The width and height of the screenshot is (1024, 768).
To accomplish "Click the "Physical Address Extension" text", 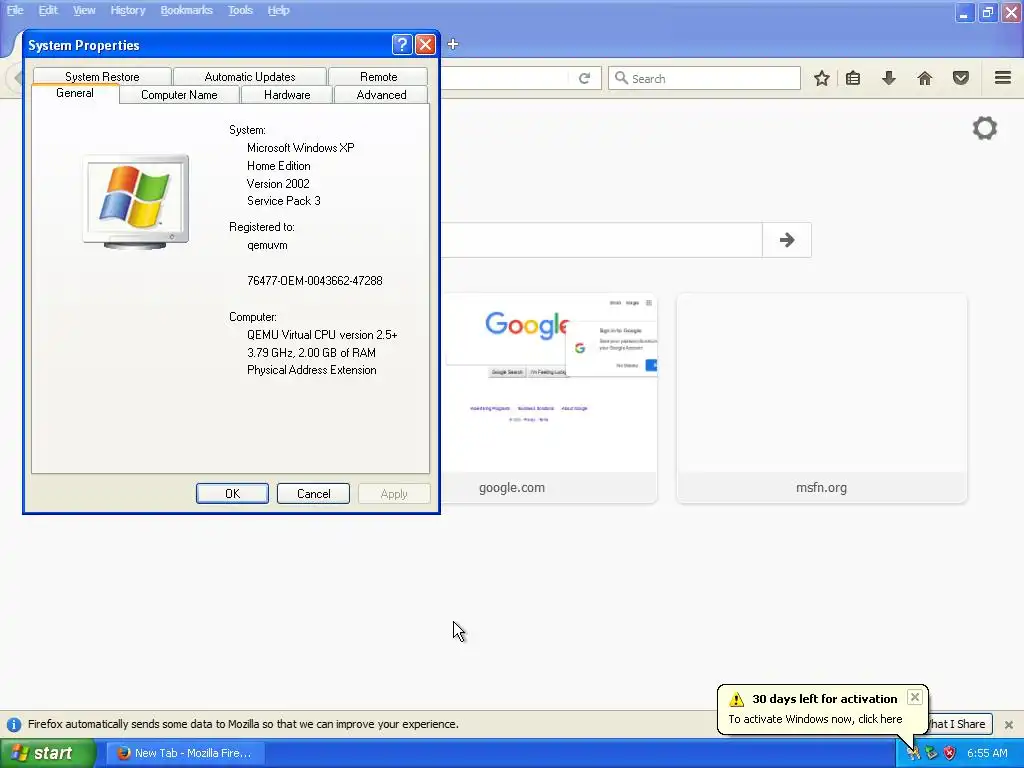I will point(312,370).
